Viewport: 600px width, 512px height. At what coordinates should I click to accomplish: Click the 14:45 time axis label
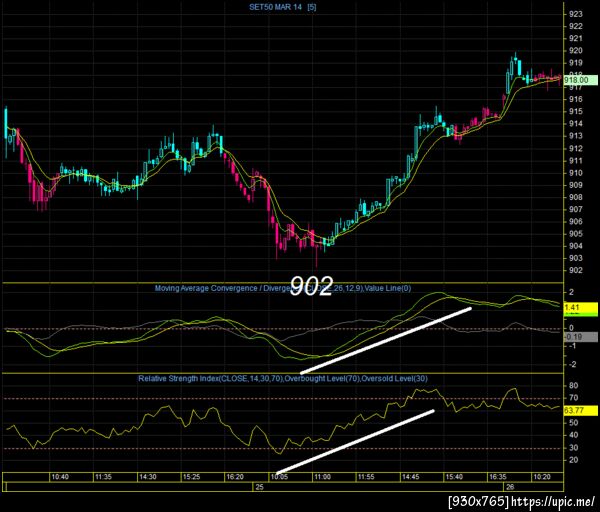click(x=410, y=477)
